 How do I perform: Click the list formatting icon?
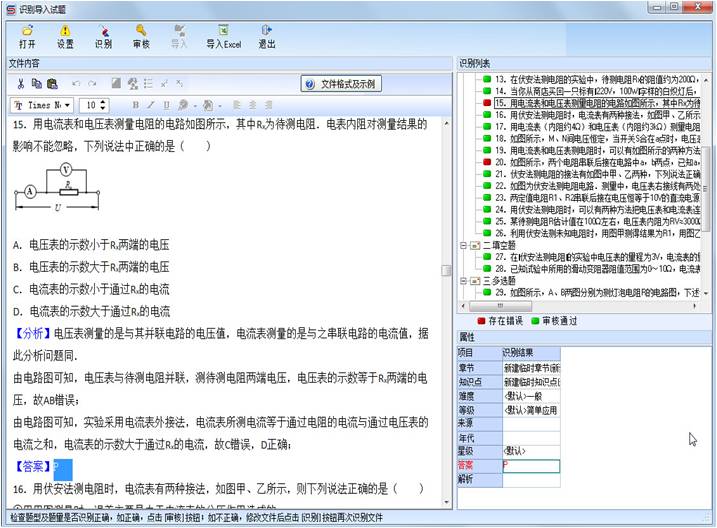148,83
